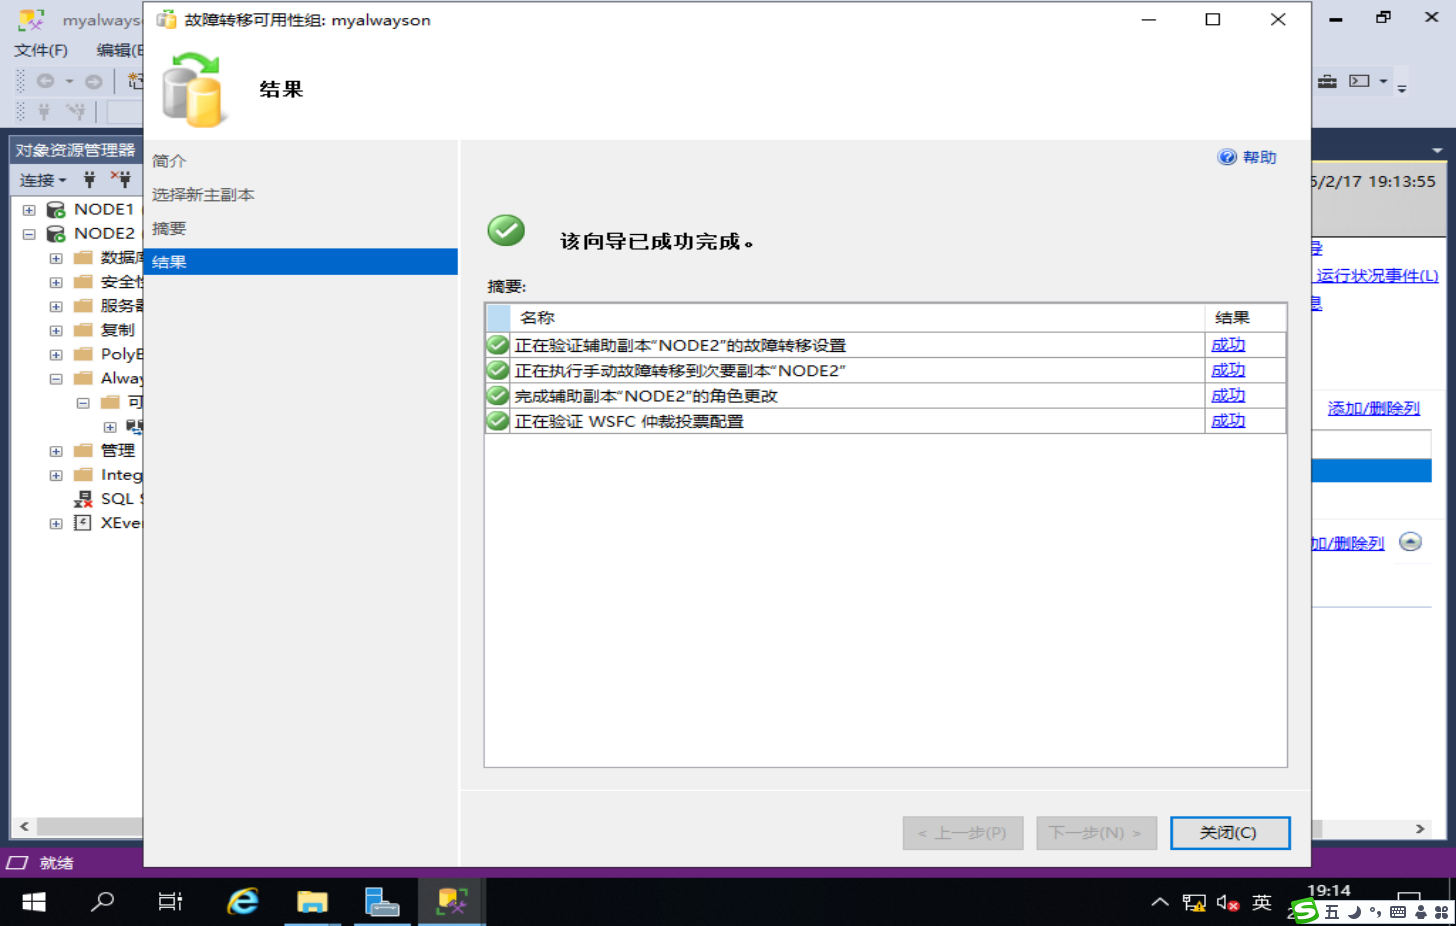The image size is (1456, 926).
Task: Collapse the dashboard section with the round arrow button
Action: (1410, 542)
